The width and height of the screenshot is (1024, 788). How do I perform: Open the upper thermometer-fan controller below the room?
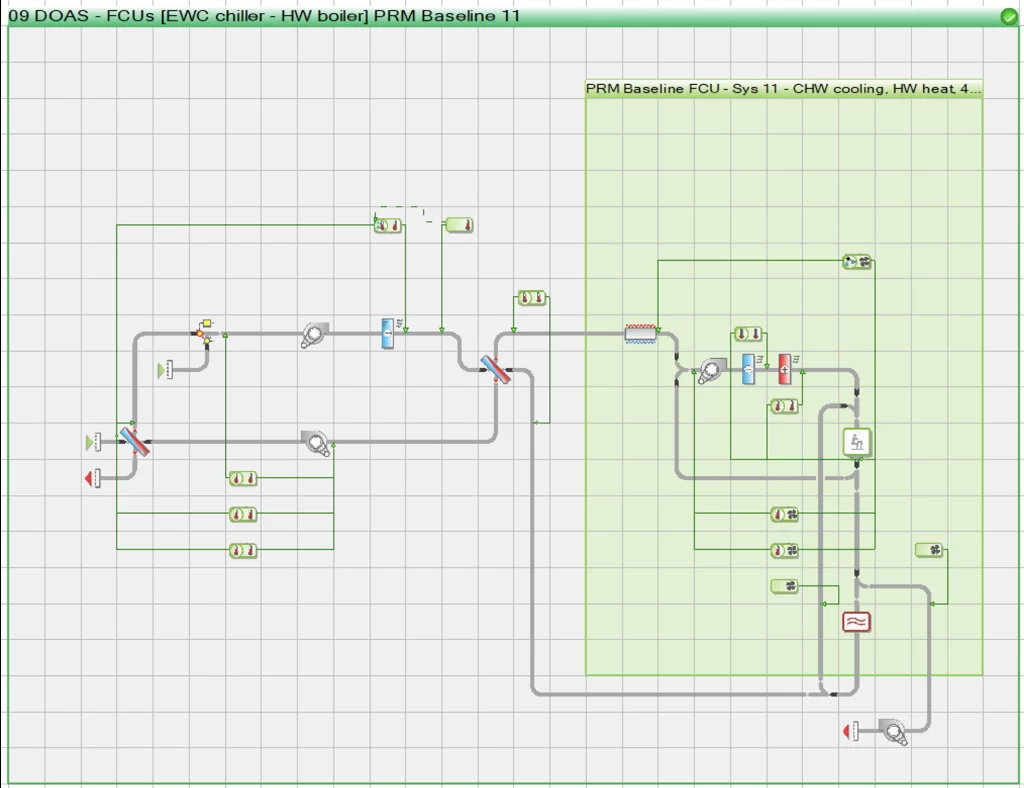tap(784, 514)
